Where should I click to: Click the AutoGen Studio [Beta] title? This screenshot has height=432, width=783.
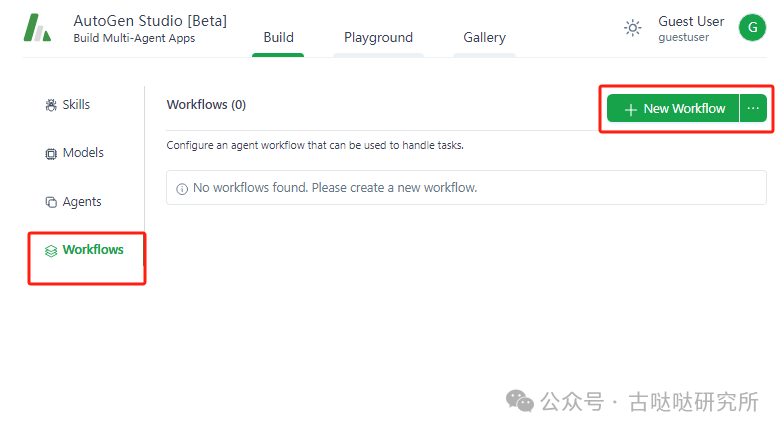click(150, 21)
